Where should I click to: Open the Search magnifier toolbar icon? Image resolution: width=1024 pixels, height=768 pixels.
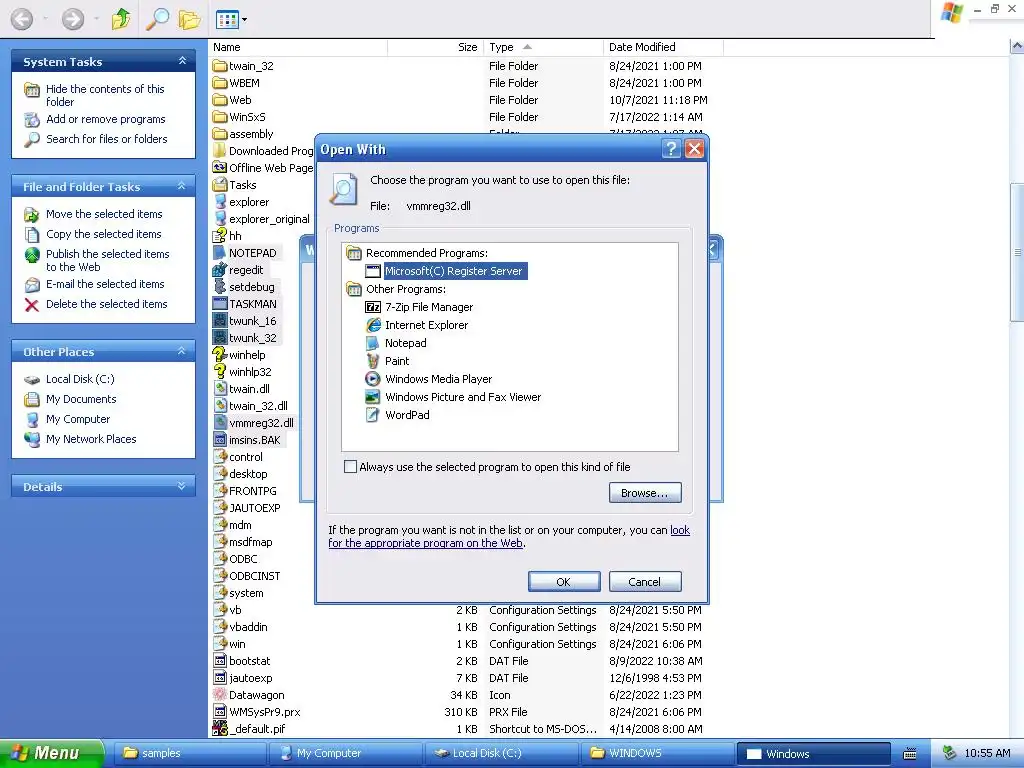click(157, 19)
